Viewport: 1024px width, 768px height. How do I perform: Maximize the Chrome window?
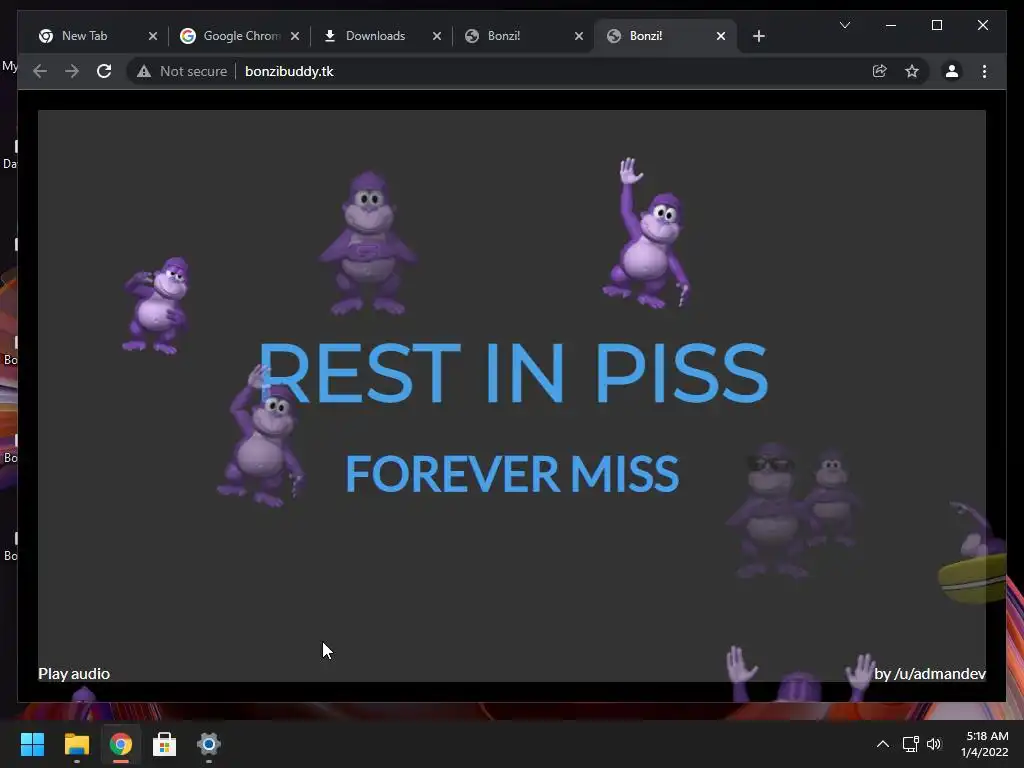click(x=936, y=25)
